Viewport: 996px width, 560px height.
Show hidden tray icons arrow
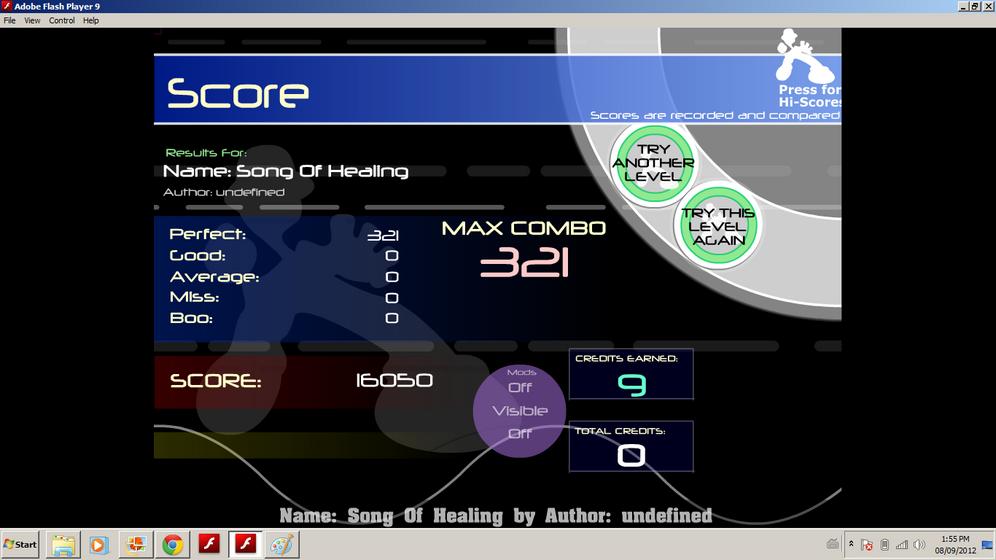pyautogui.click(x=851, y=544)
